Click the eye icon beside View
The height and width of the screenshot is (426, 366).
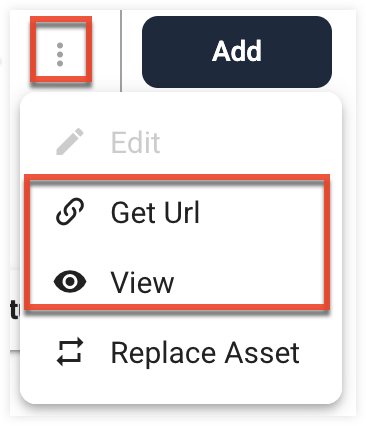point(70,282)
